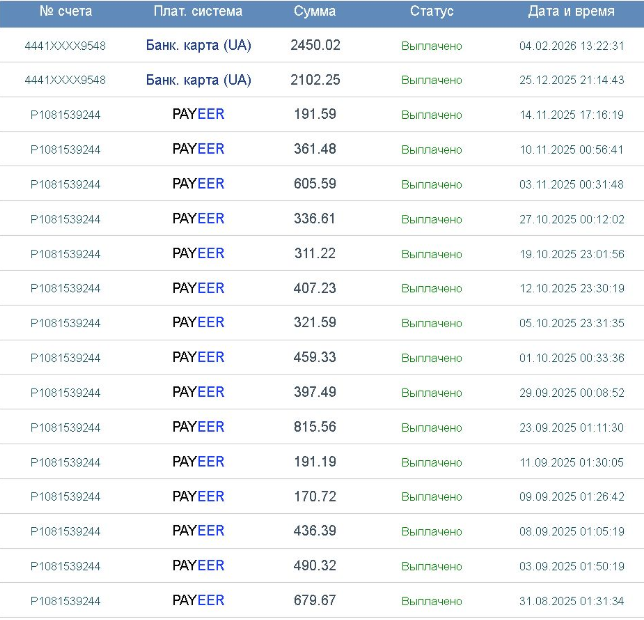Click the PAYEER logo beside amount 361.48
The image size is (644, 620).
pyautogui.click(x=198, y=149)
